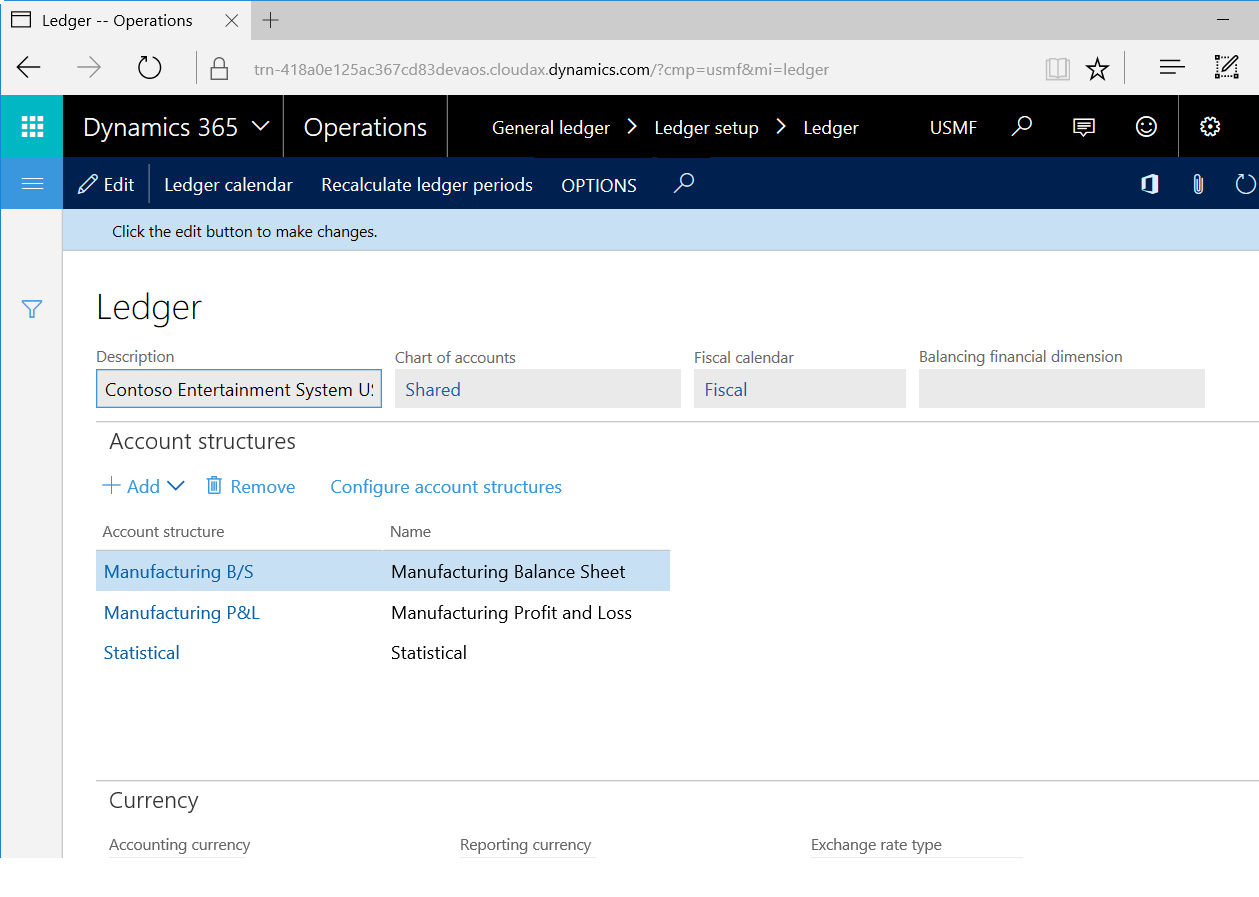This screenshot has width=1259, height=897.
Task: Open the messages notification icon
Action: click(x=1083, y=127)
